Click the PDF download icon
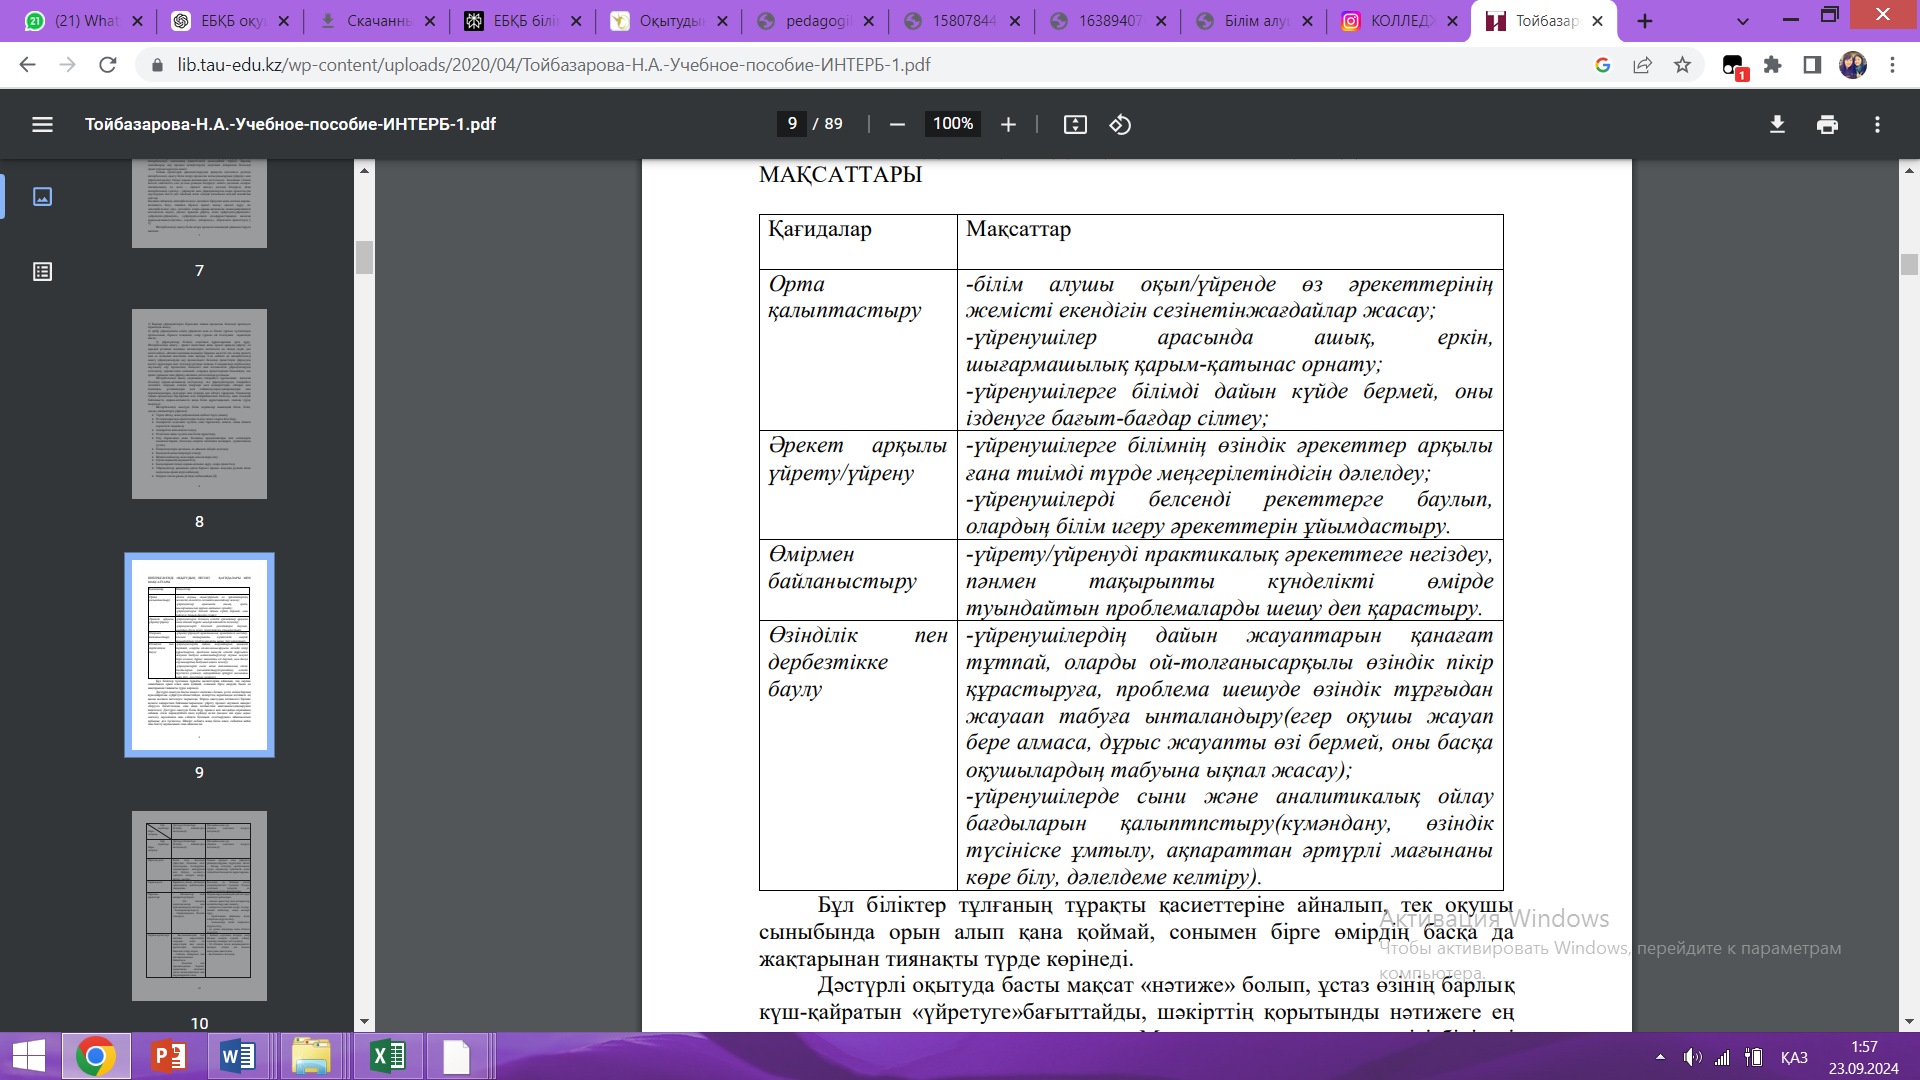Image resolution: width=1920 pixels, height=1080 pixels. point(1777,124)
